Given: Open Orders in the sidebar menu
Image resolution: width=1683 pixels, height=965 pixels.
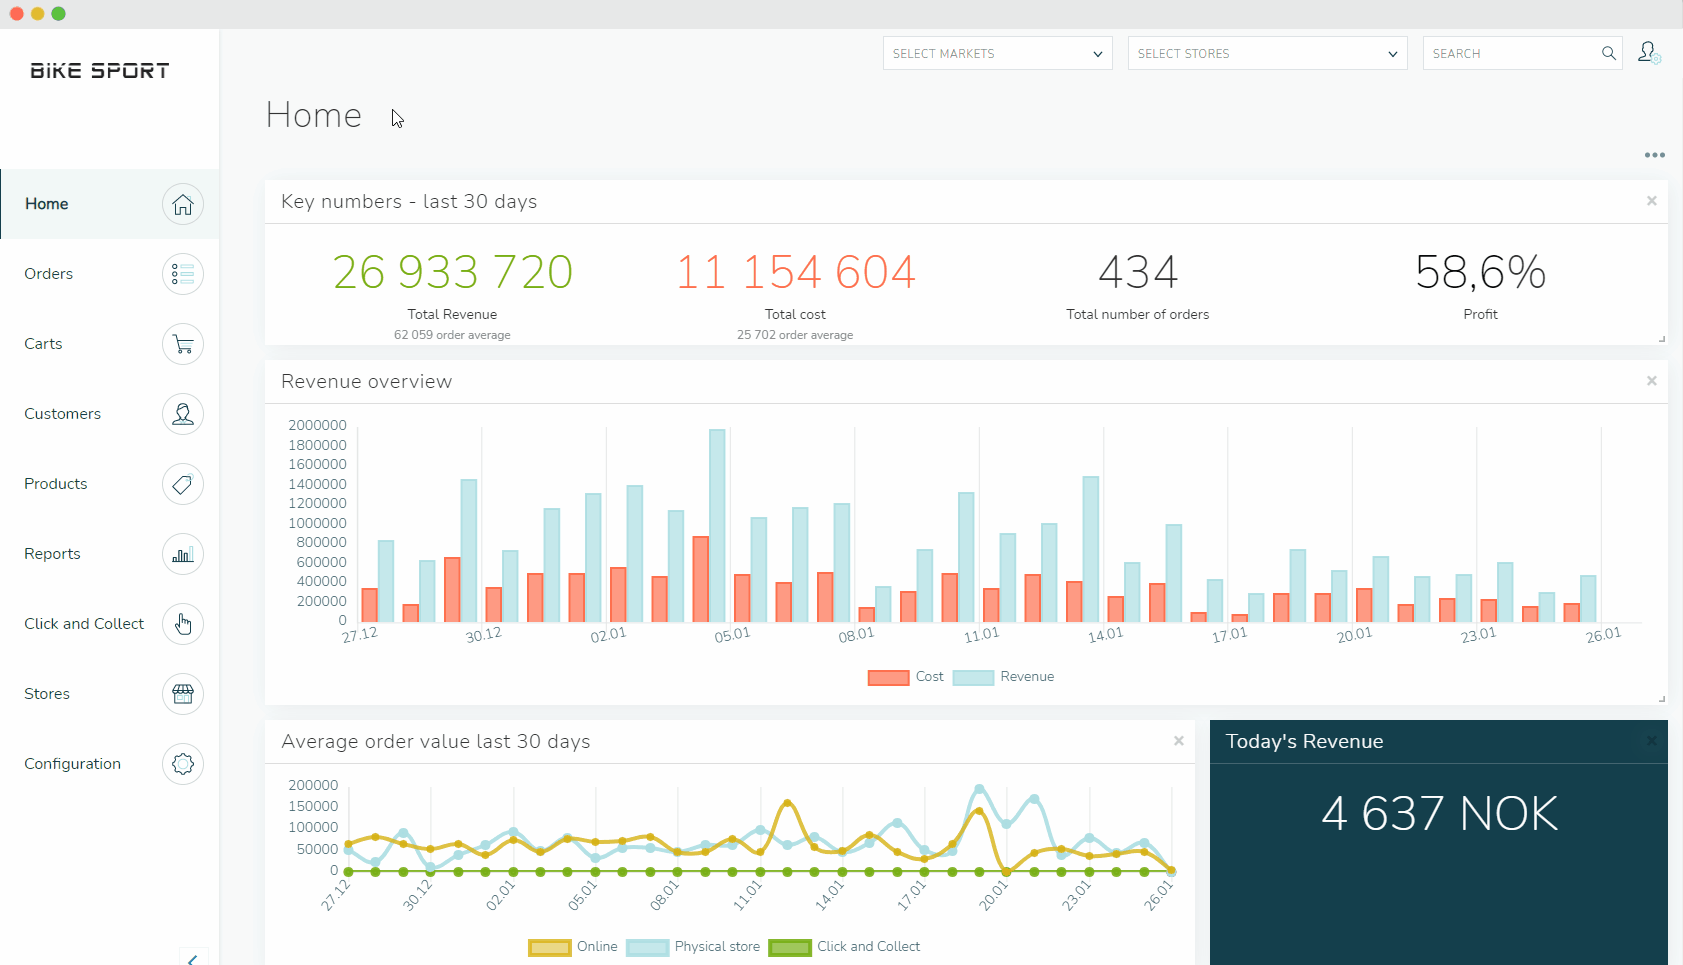Looking at the screenshot, I should (110, 274).
